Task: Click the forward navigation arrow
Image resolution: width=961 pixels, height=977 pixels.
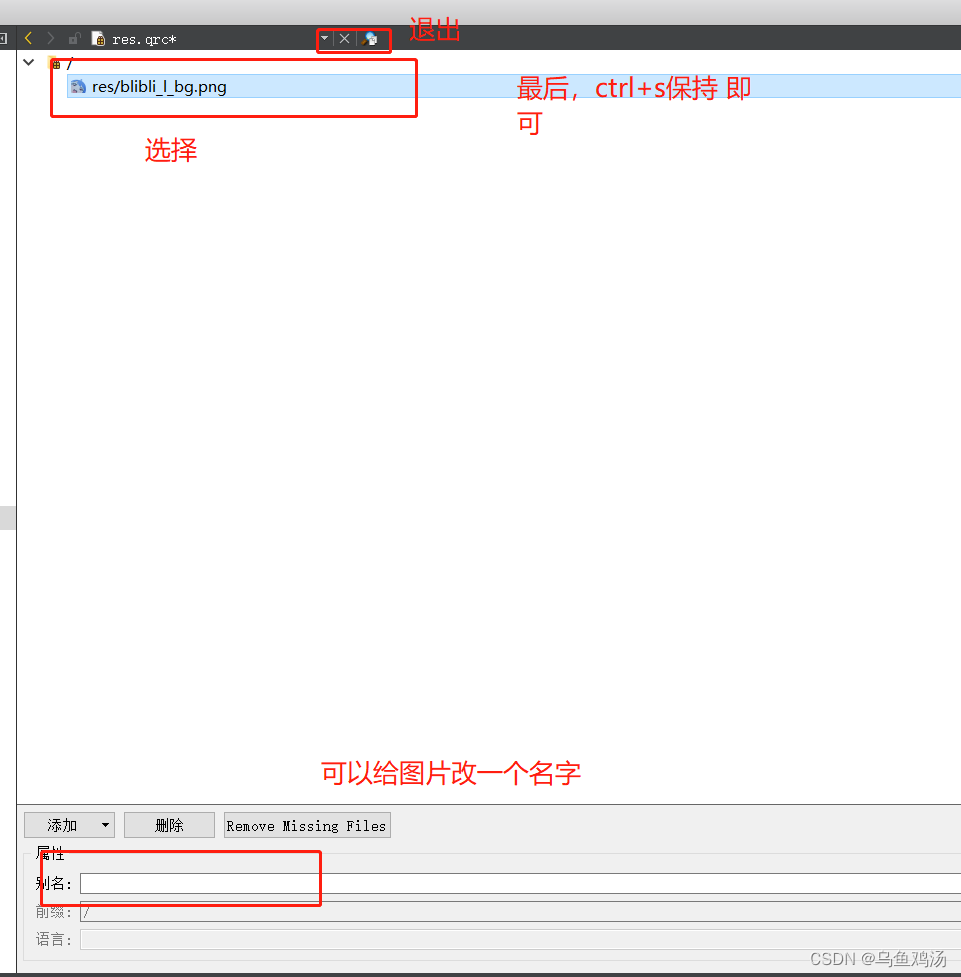Action: pos(49,38)
